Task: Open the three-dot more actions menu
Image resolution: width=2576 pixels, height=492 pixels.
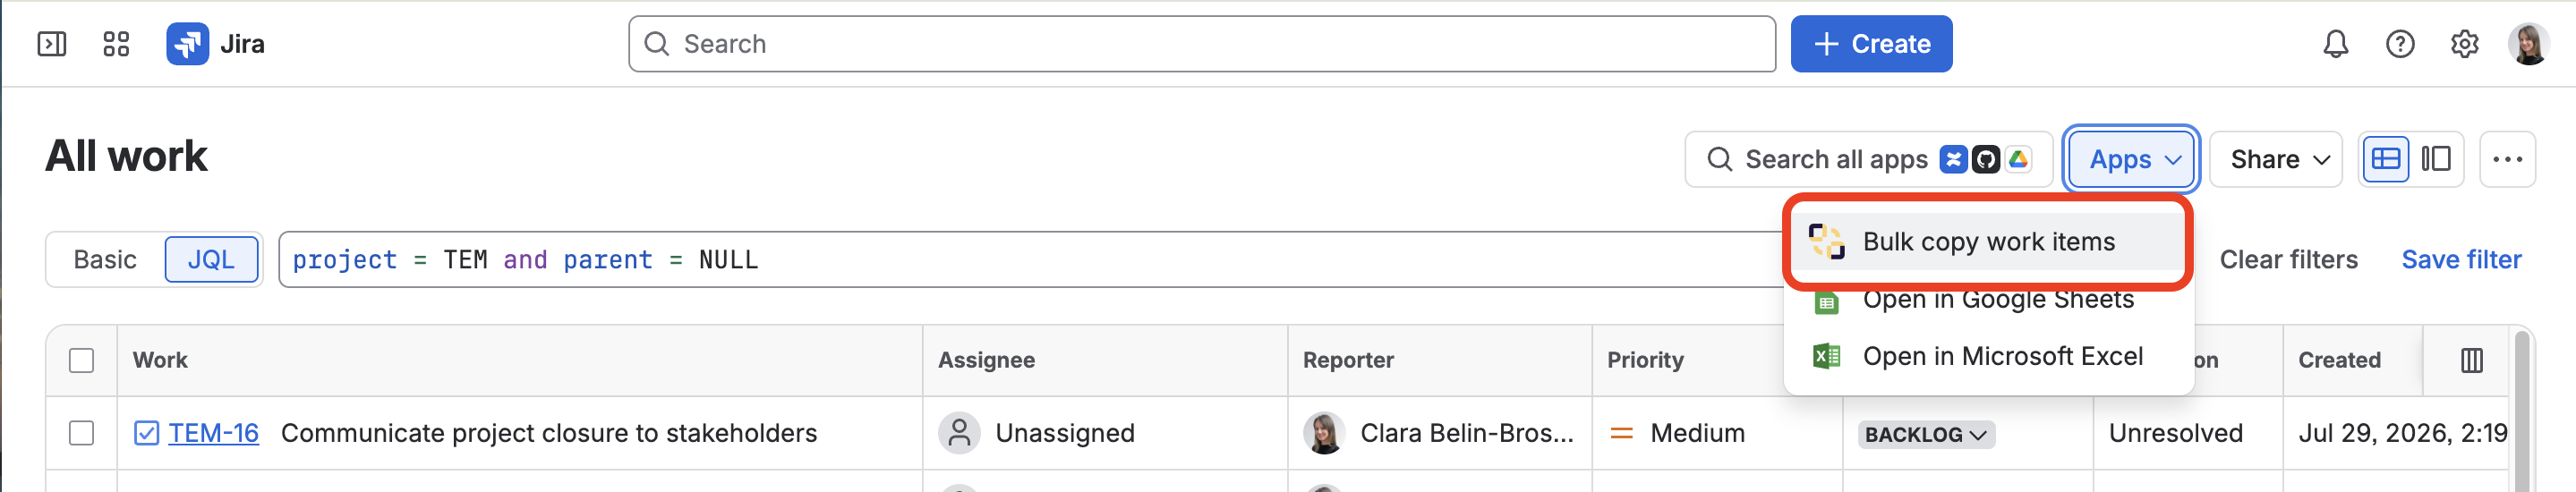Action: (2507, 159)
